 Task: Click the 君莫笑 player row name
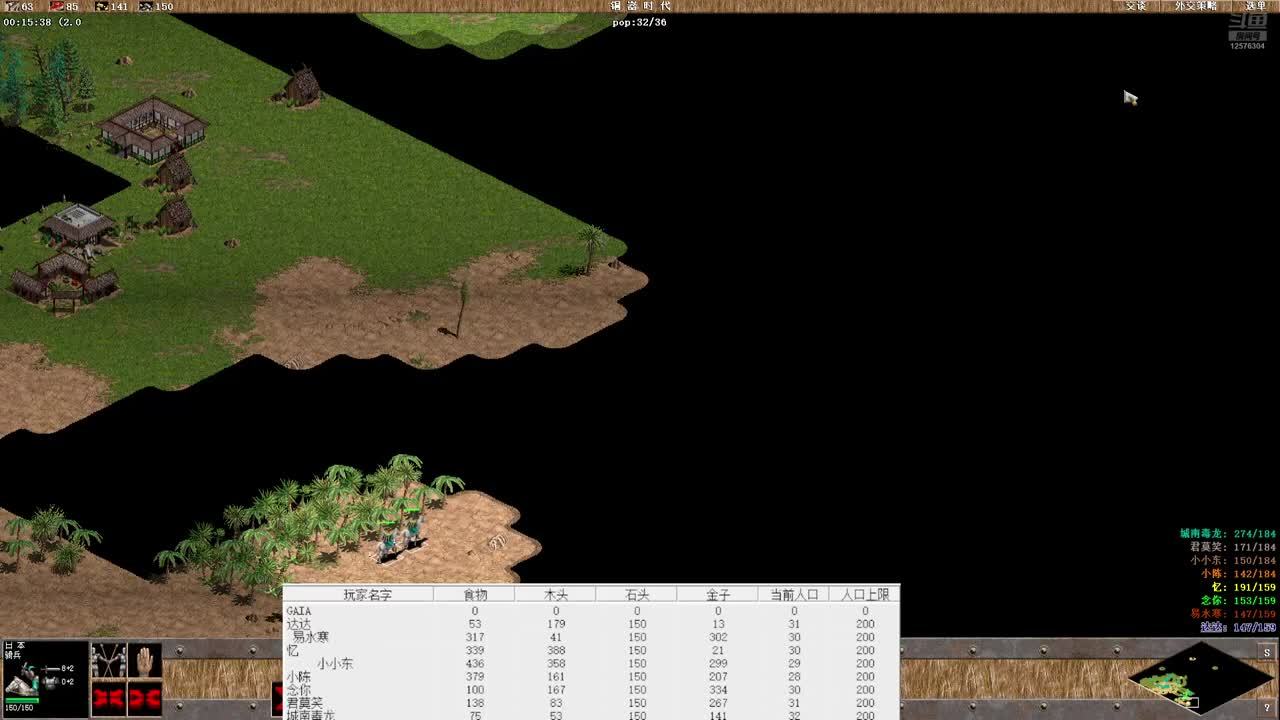click(x=305, y=702)
